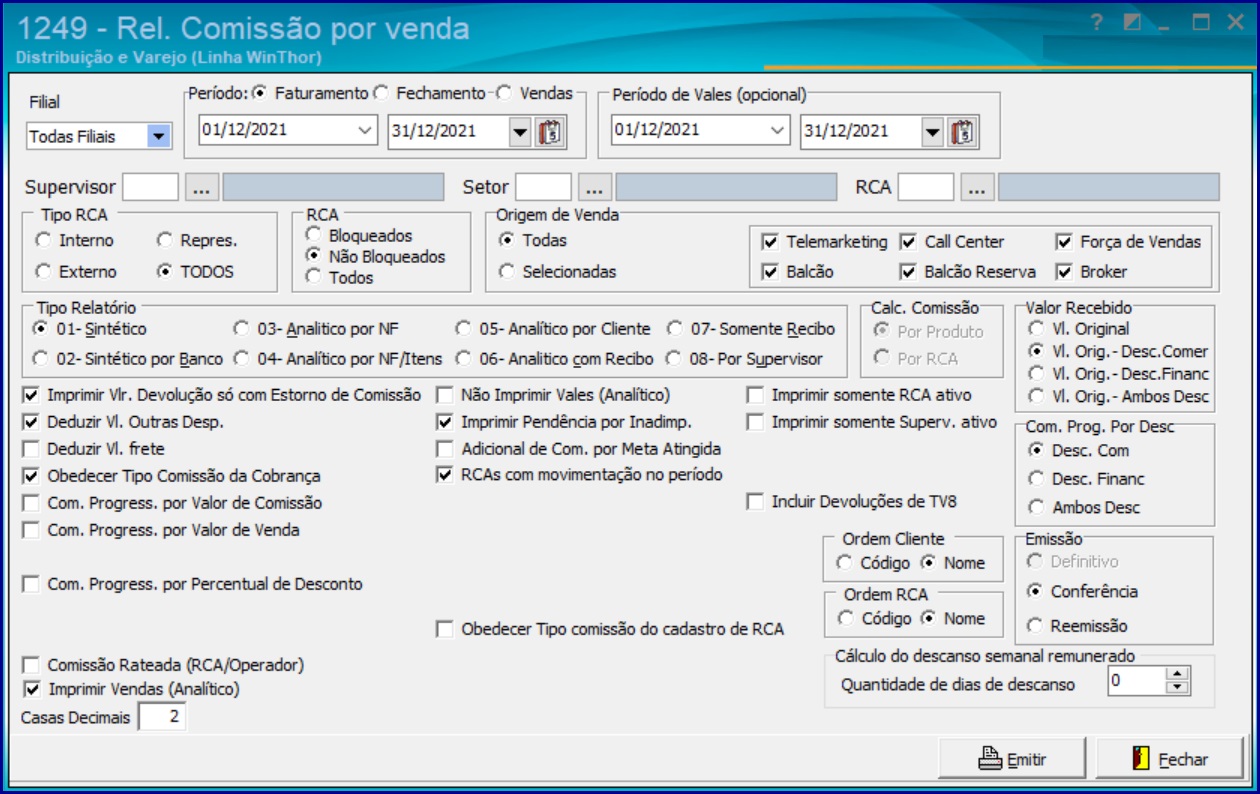This screenshot has width=1260, height=794.
Task: Enable Imprimir somente RCA ativo
Action: pyautogui.click(x=859, y=395)
